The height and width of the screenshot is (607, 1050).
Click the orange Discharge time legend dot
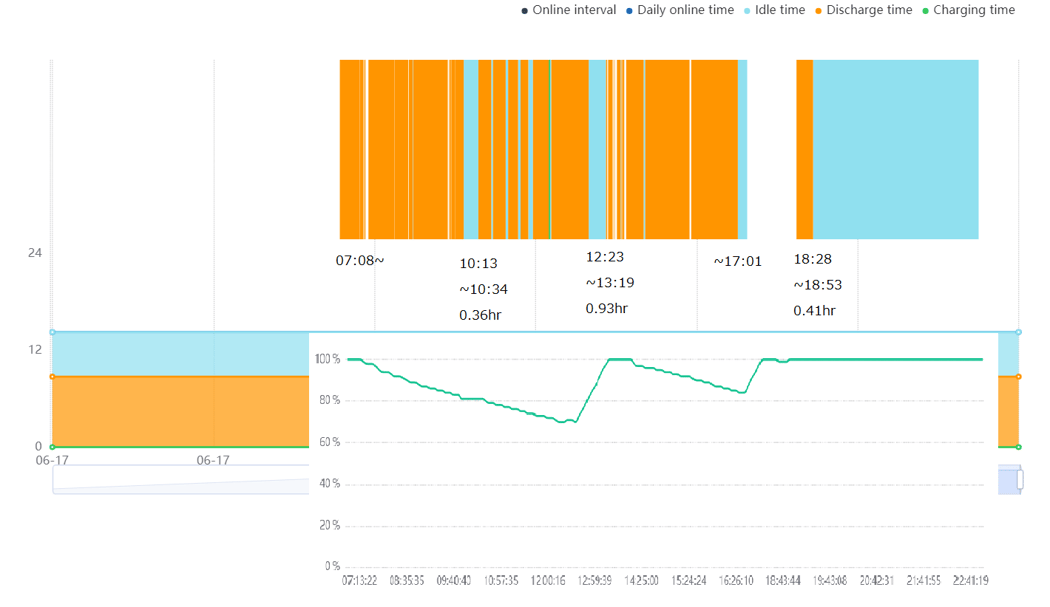click(818, 11)
